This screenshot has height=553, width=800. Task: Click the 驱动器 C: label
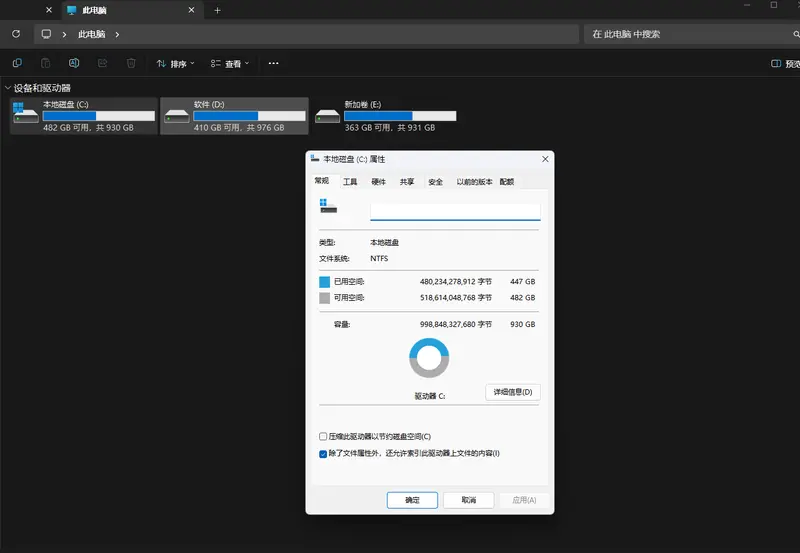click(430, 396)
